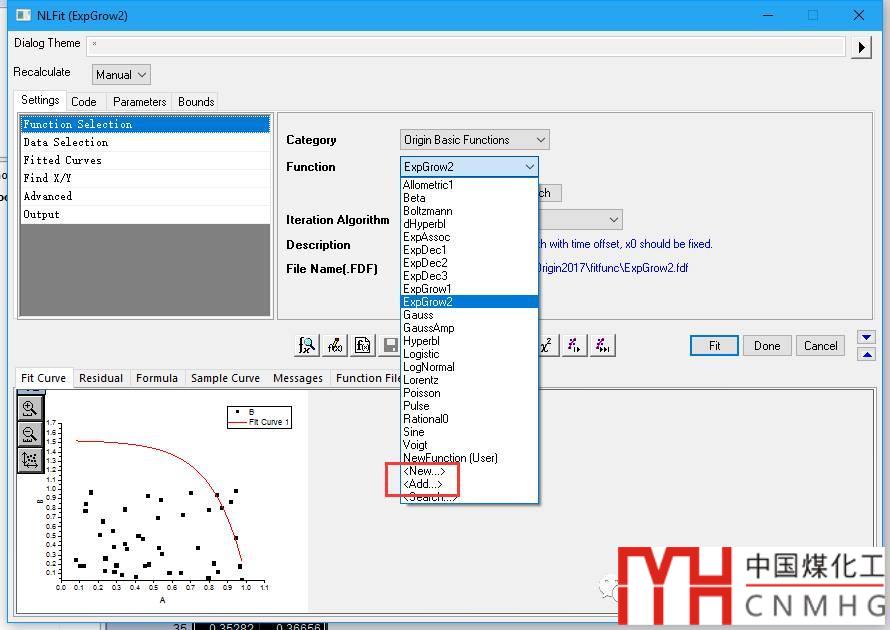The width and height of the screenshot is (890, 630).
Task: Select Data Selection in the settings list
Action: [66, 142]
